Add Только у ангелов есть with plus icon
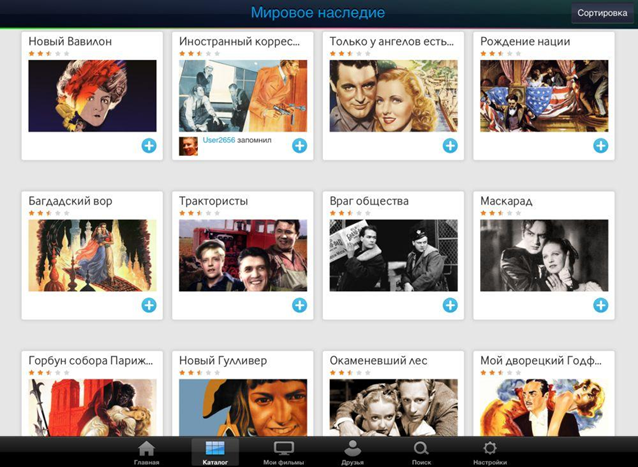This screenshot has height=467, width=638. (450, 146)
